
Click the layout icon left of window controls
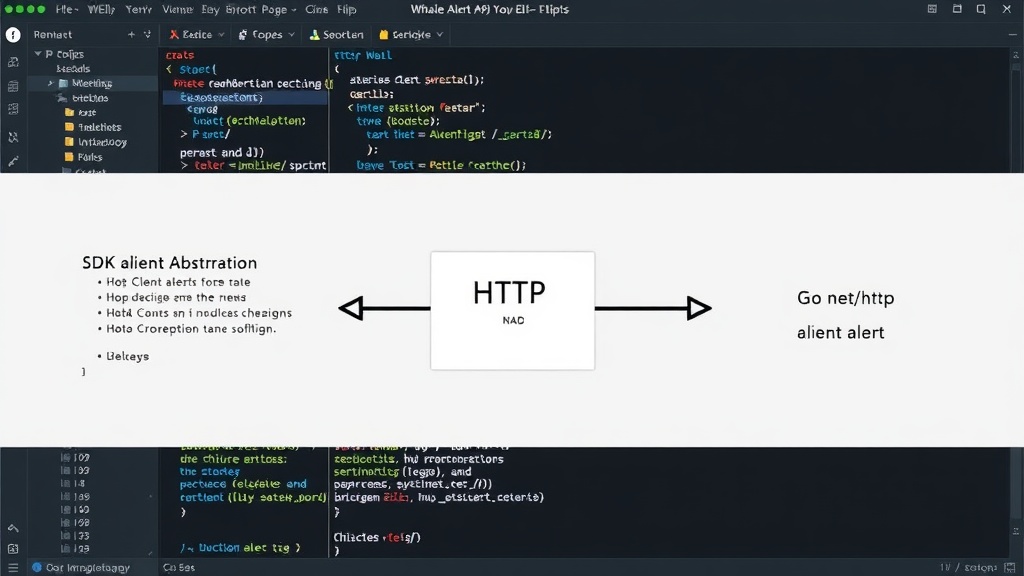(x=932, y=9)
